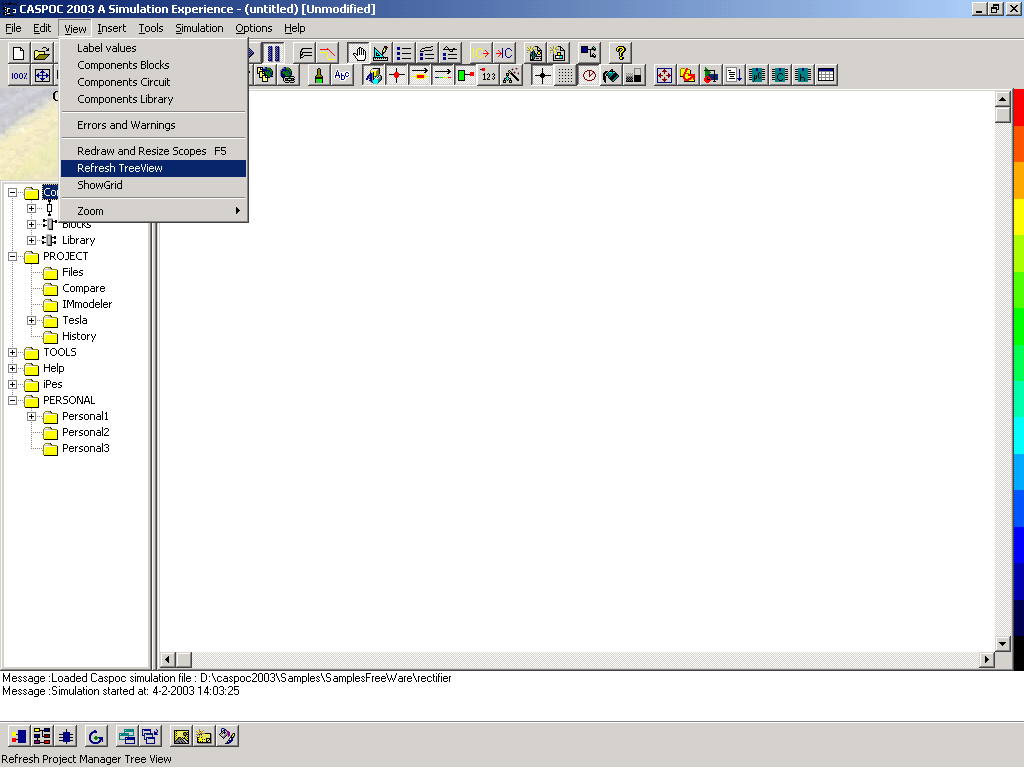This screenshot has height=768, width=1024.
Task: Click Refresh TreeView menu item
Action: [x=153, y=168]
